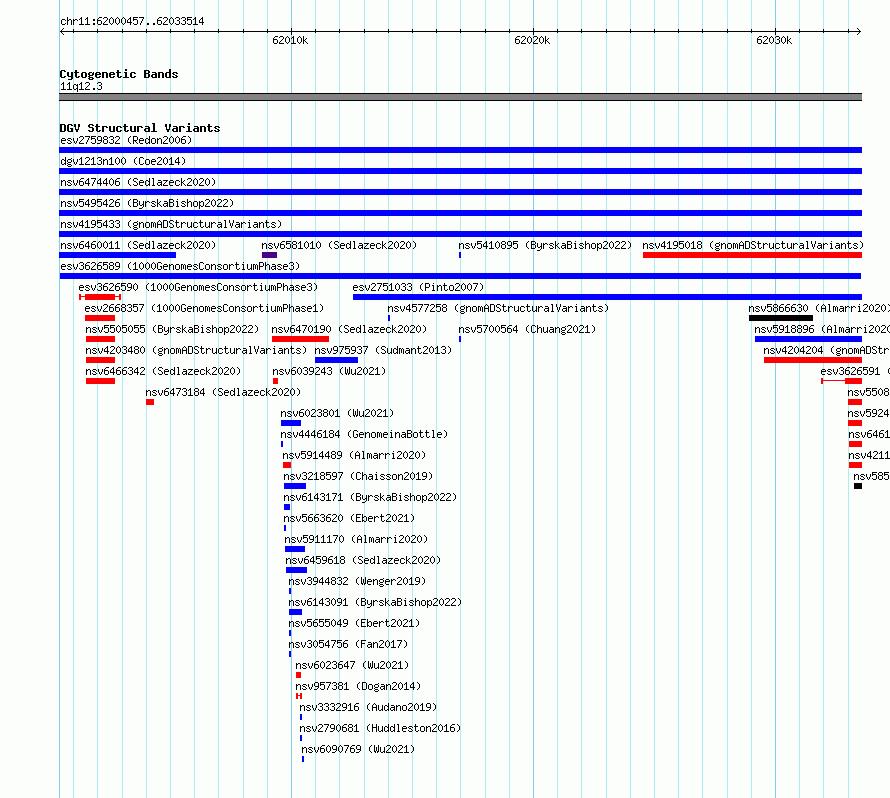
Task: Open nsv5663620 (Ebert2021) variant
Action: coord(349,518)
